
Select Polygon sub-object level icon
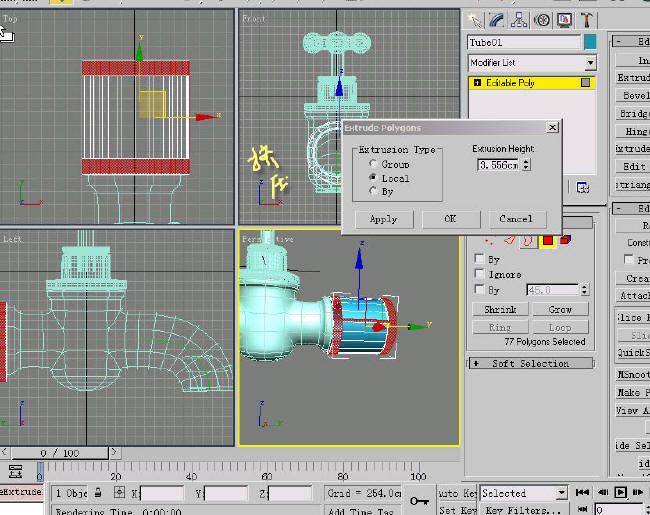[548, 240]
